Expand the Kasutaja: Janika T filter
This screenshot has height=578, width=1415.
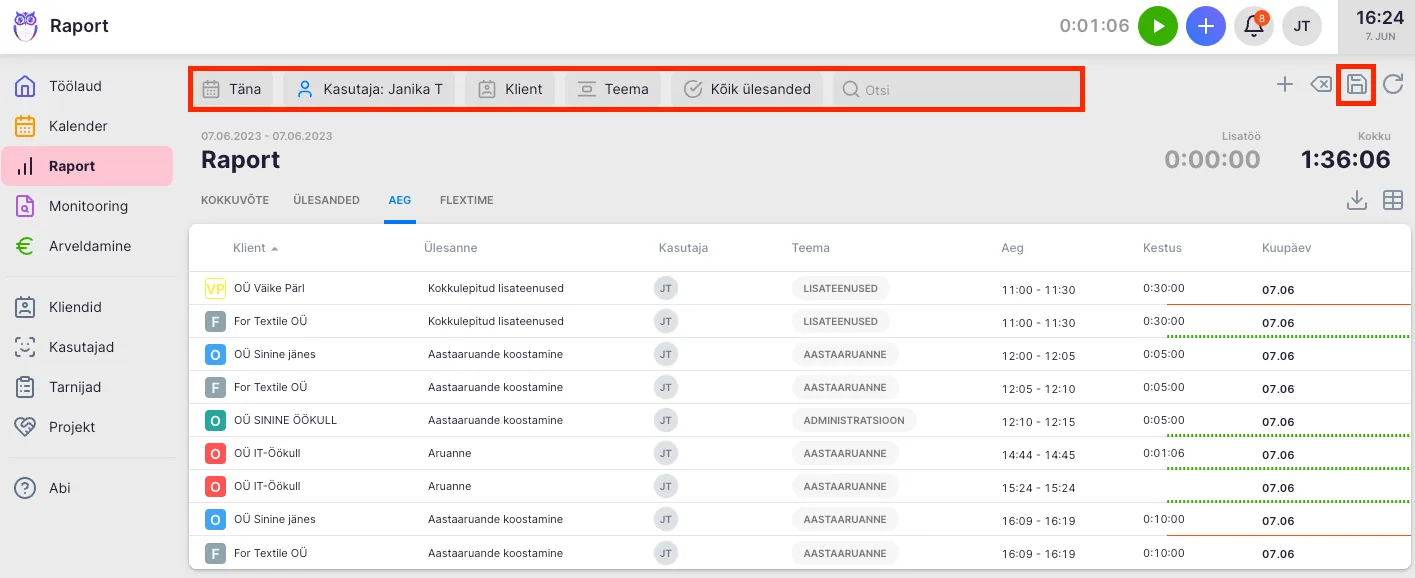pyautogui.click(x=369, y=89)
